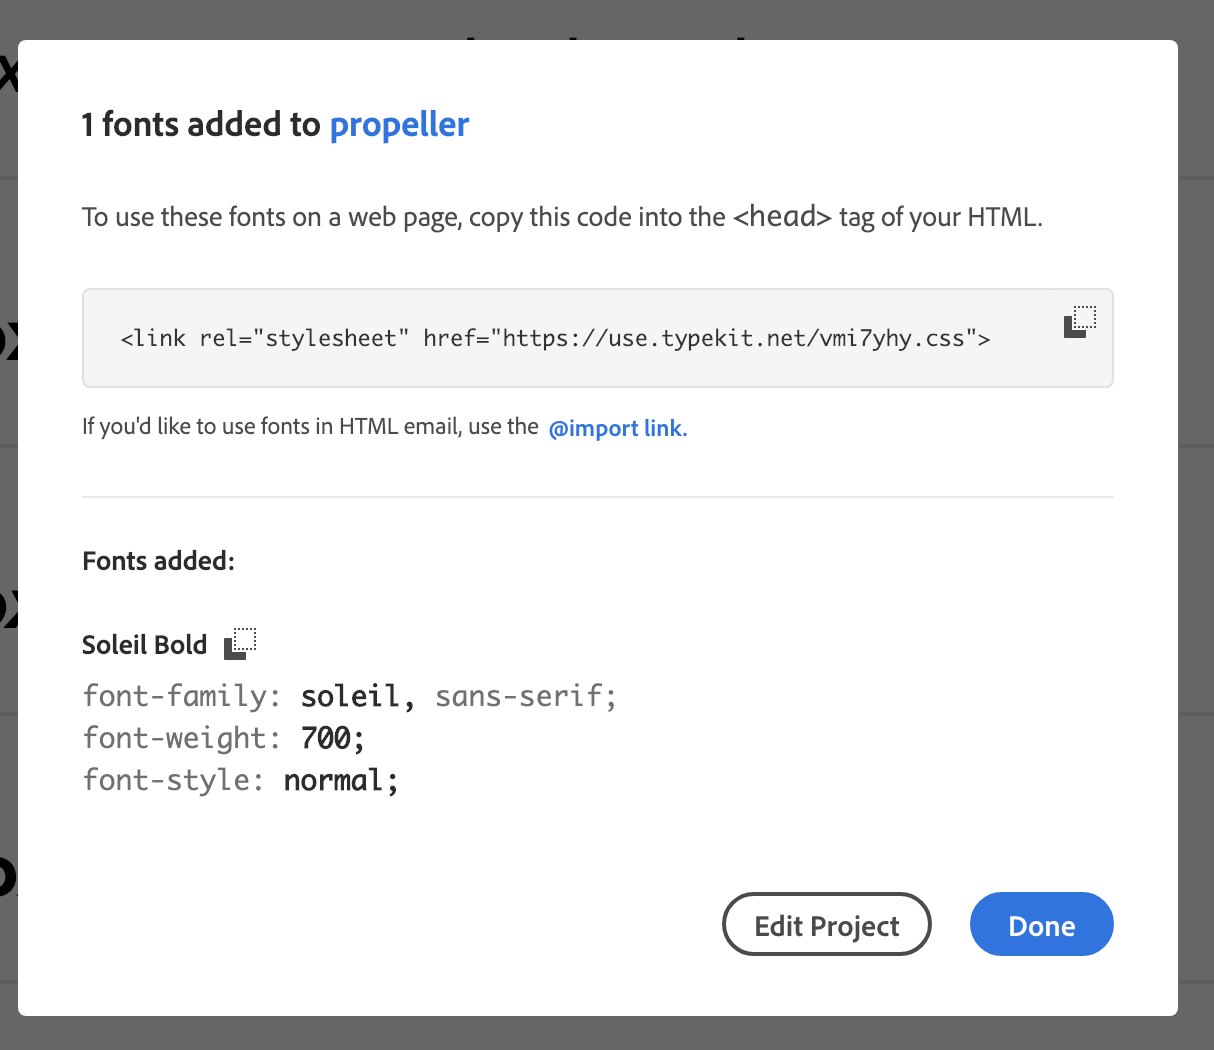The height and width of the screenshot is (1050, 1214).
Task: Click the 1 fonts added dialog title
Action: (275, 124)
